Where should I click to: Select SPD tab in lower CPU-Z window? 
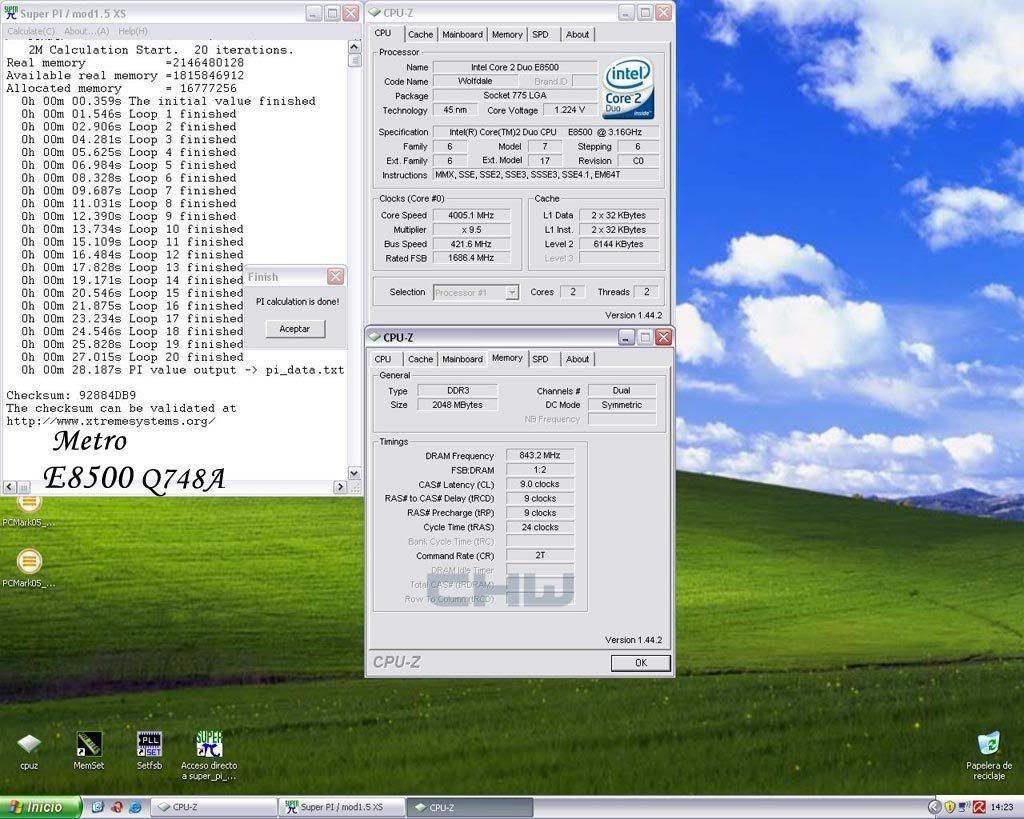(540, 359)
